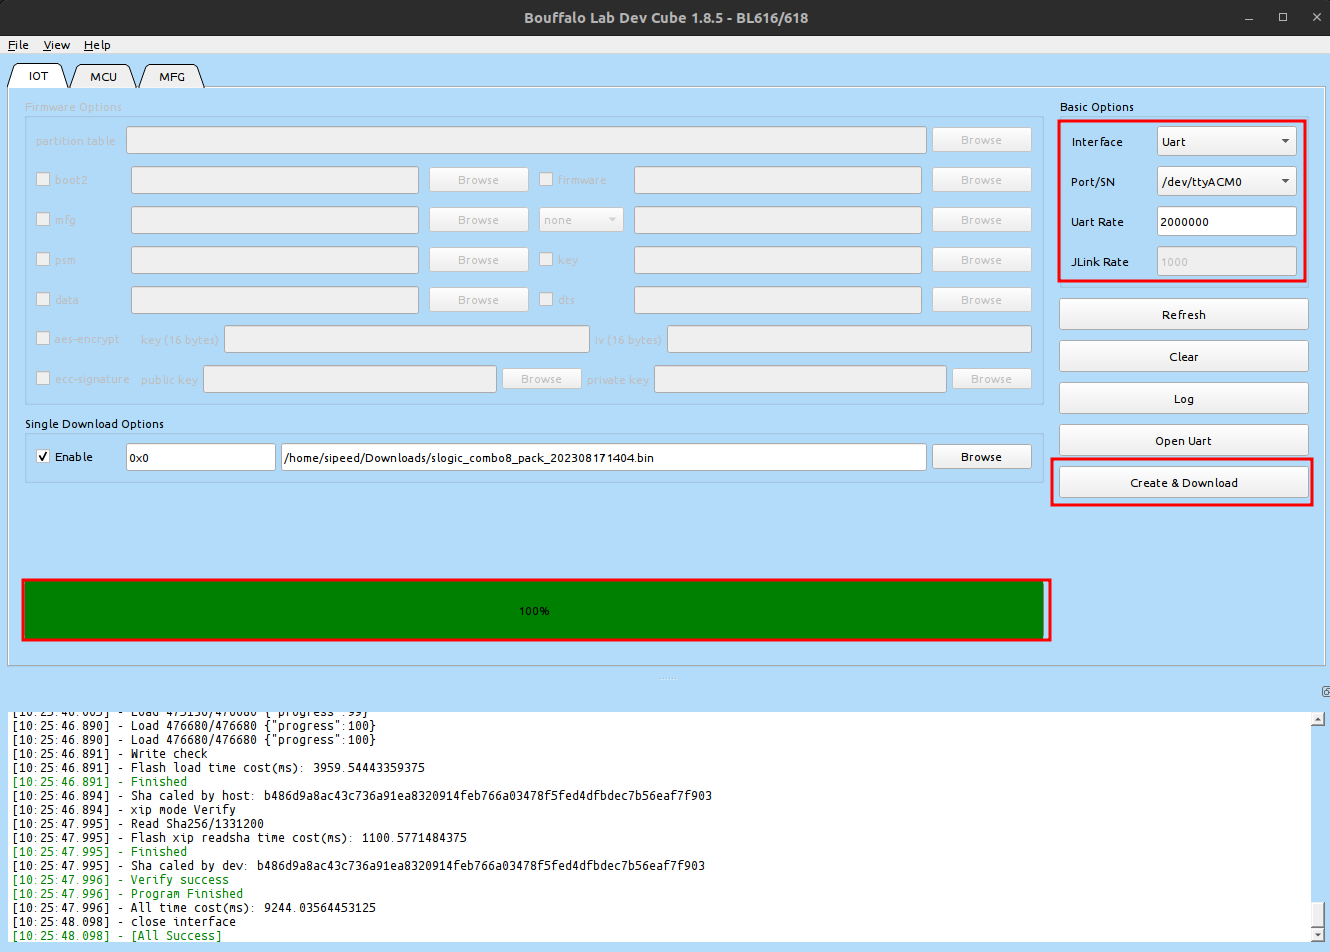Open the Interface dropdown showing Uart

1226,141
